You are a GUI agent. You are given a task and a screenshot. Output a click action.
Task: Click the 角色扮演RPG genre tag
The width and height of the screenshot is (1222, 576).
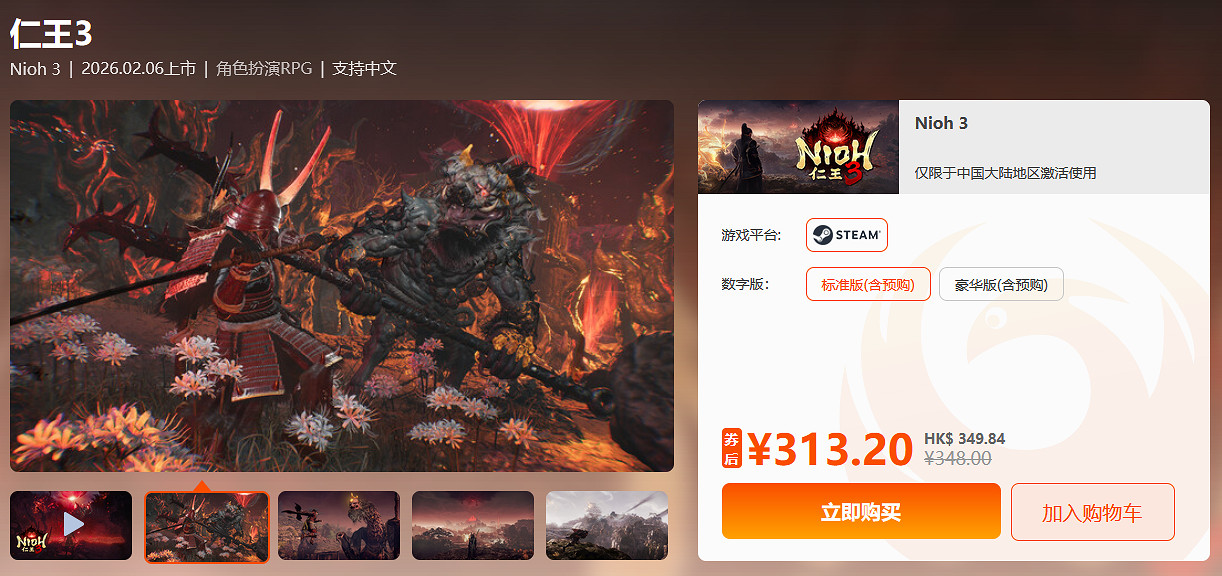[x=264, y=68]
